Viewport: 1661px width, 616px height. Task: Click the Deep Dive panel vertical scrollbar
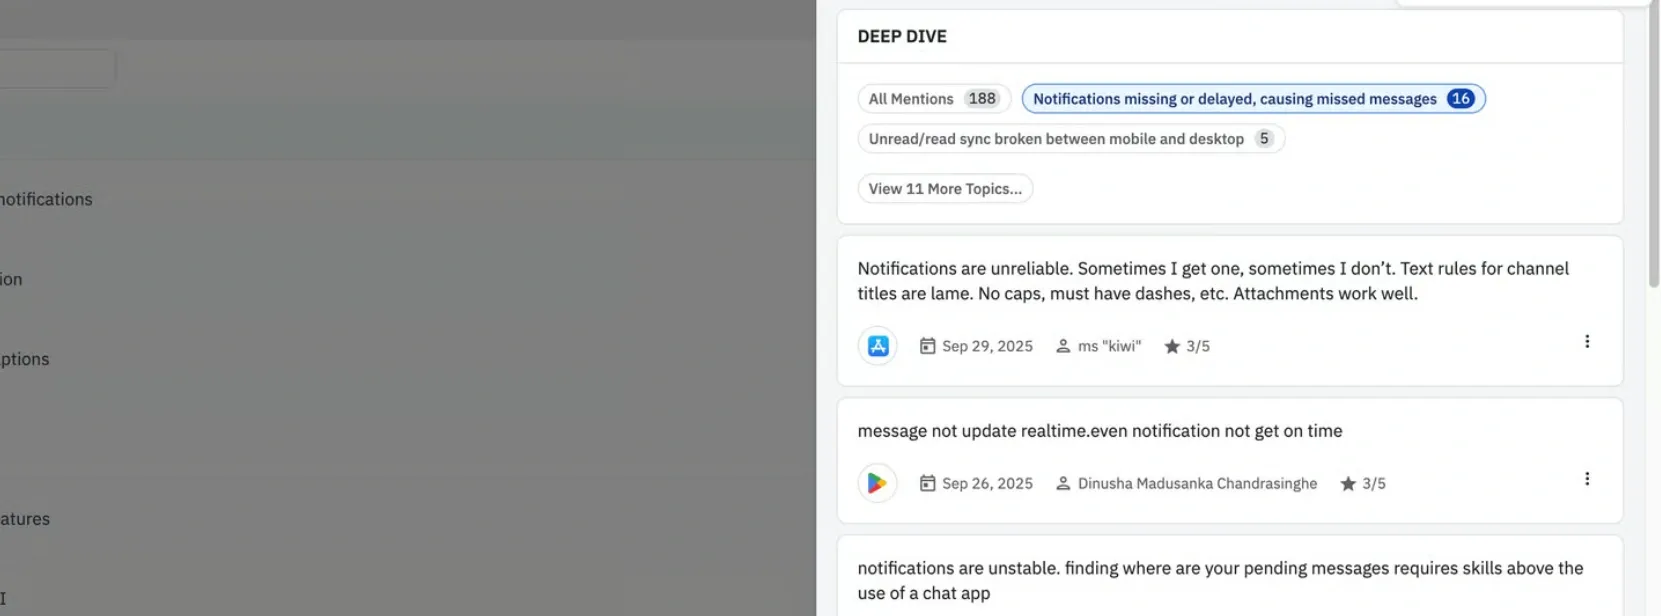[x=1653, y=150]
